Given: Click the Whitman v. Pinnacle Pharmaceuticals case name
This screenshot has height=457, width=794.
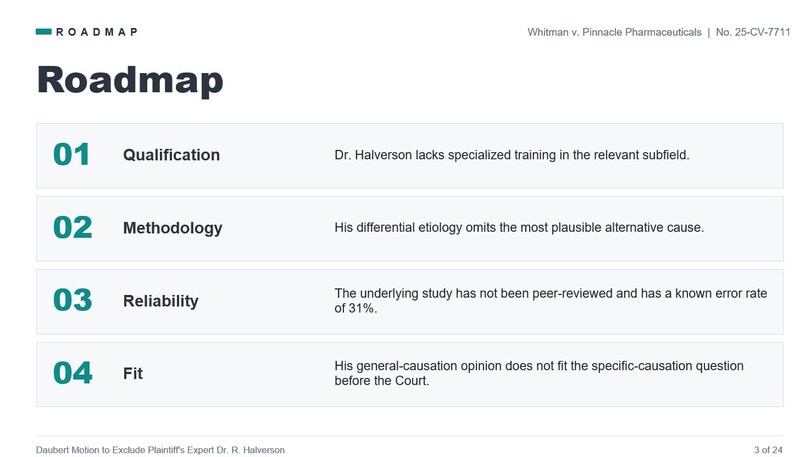Looking at the screenshot, I should pos(614,32).
